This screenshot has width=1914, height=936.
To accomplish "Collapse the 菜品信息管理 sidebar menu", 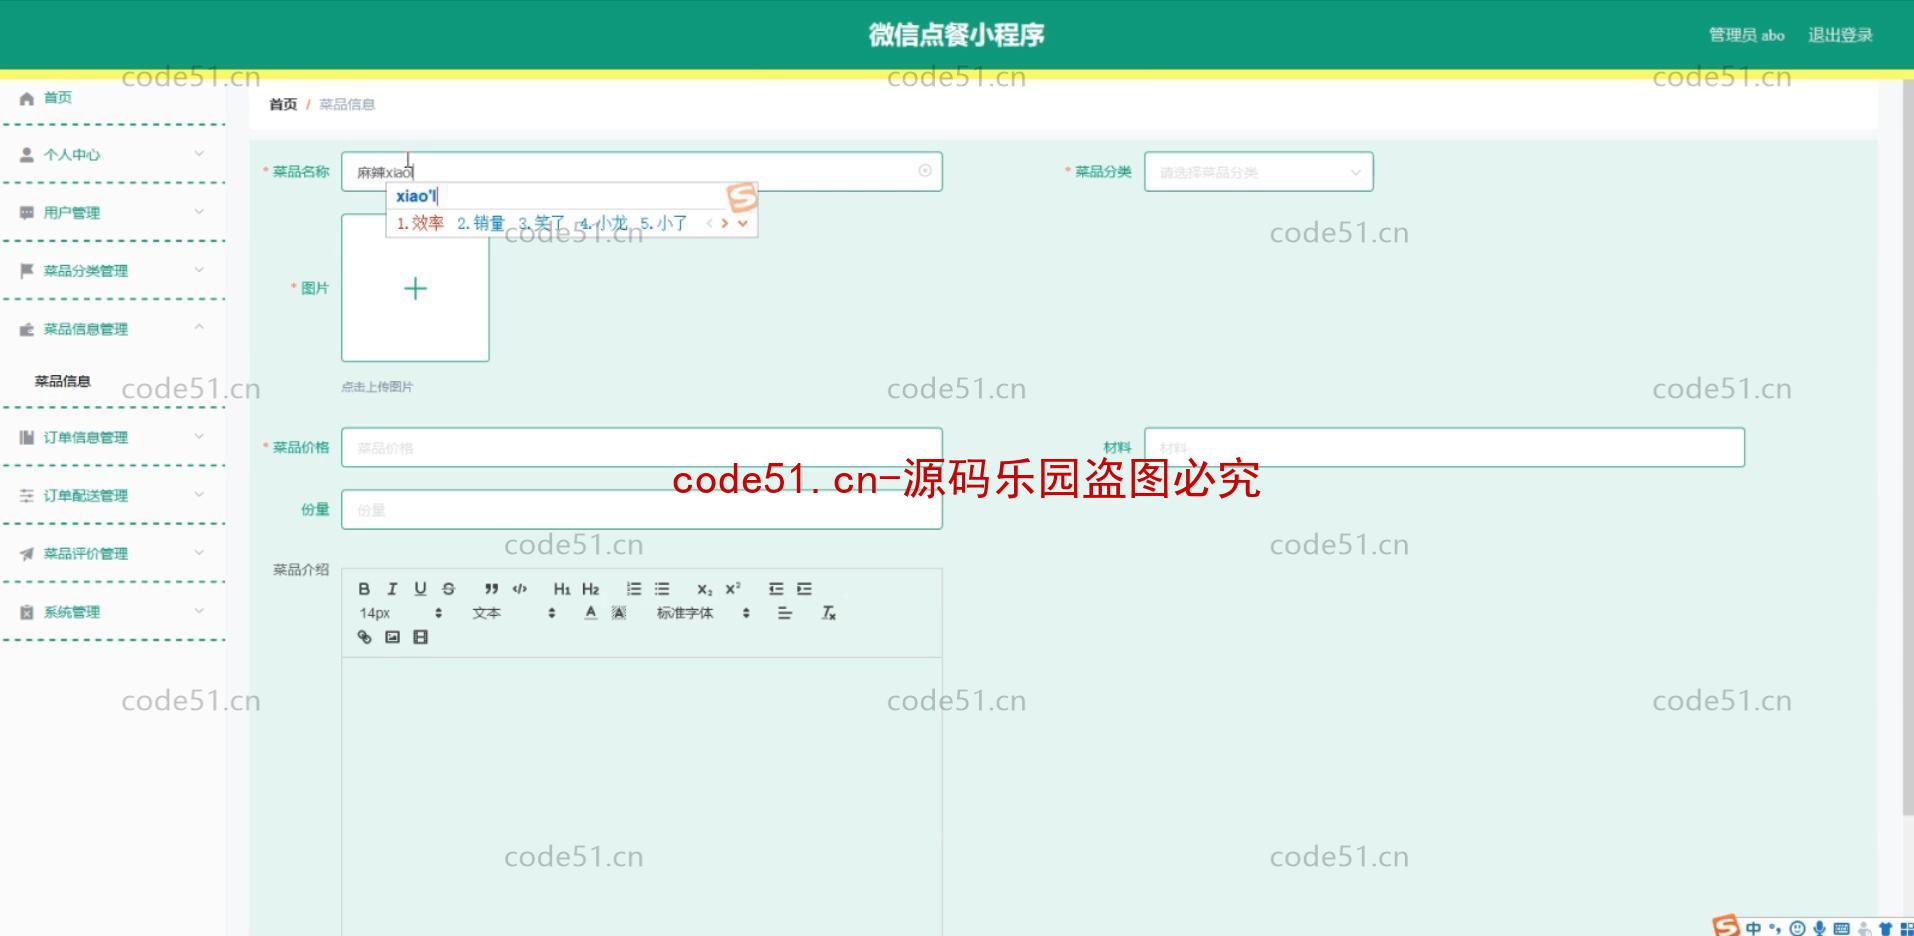I will click(113, 329).
